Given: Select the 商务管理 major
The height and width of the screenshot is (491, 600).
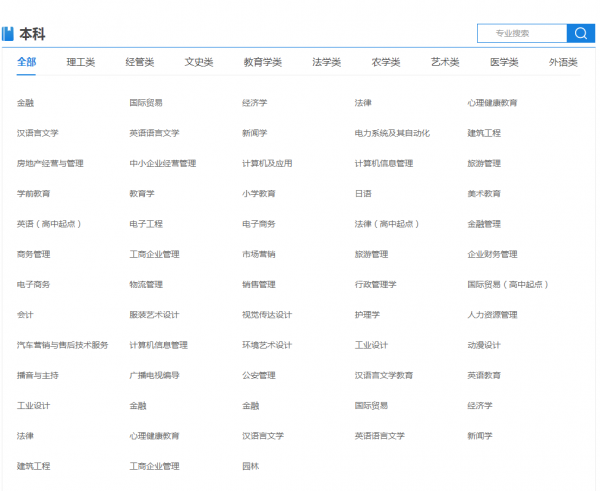Looking at the screenshot, I should [33, 254].
